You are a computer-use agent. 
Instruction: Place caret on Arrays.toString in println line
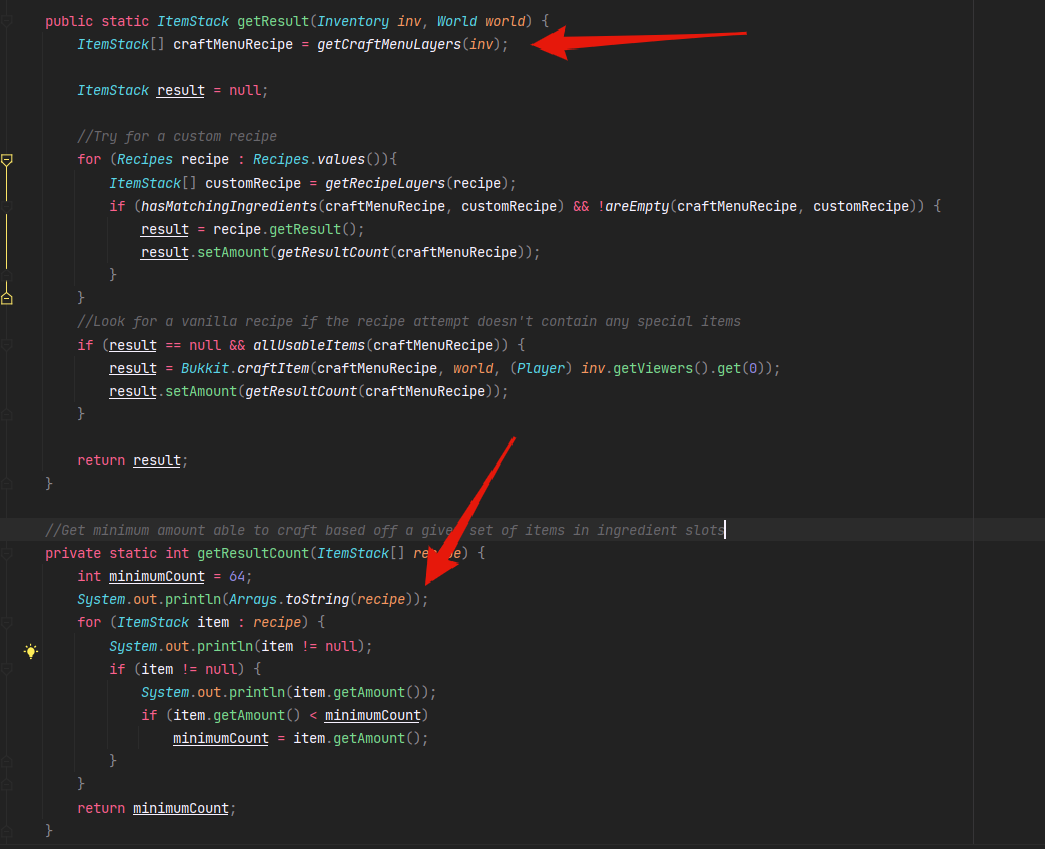click(289, 599)
